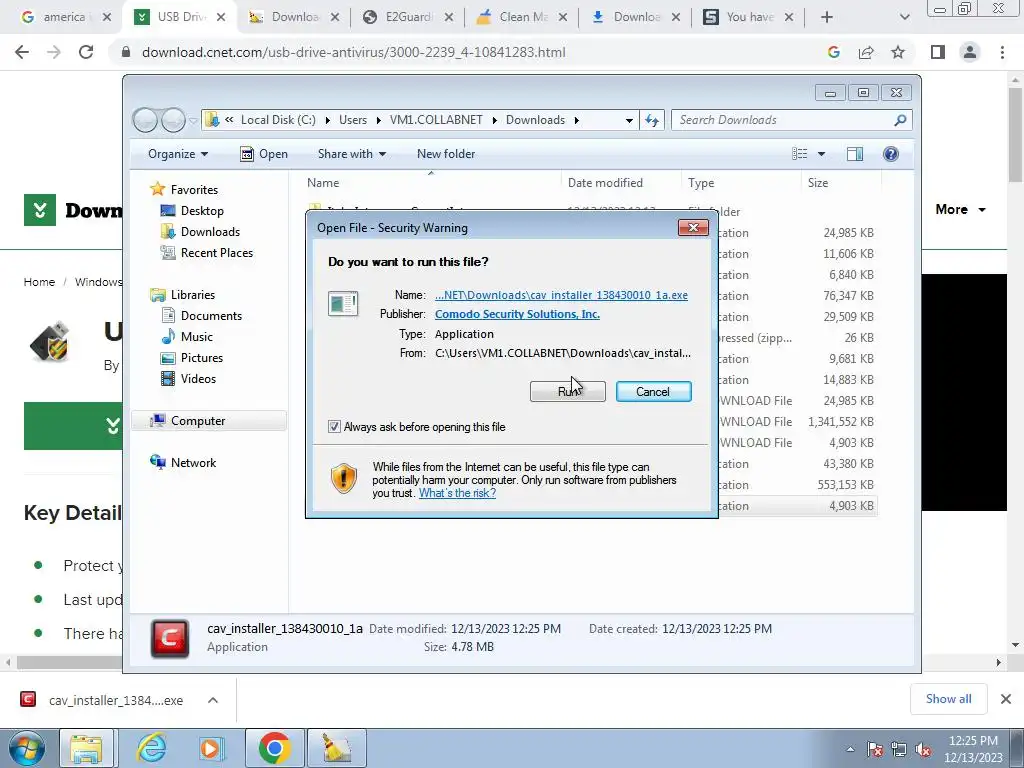Screen dimensions: 1024x768
Task: Click the Windows Start button
Action: [x=25, y=748]
